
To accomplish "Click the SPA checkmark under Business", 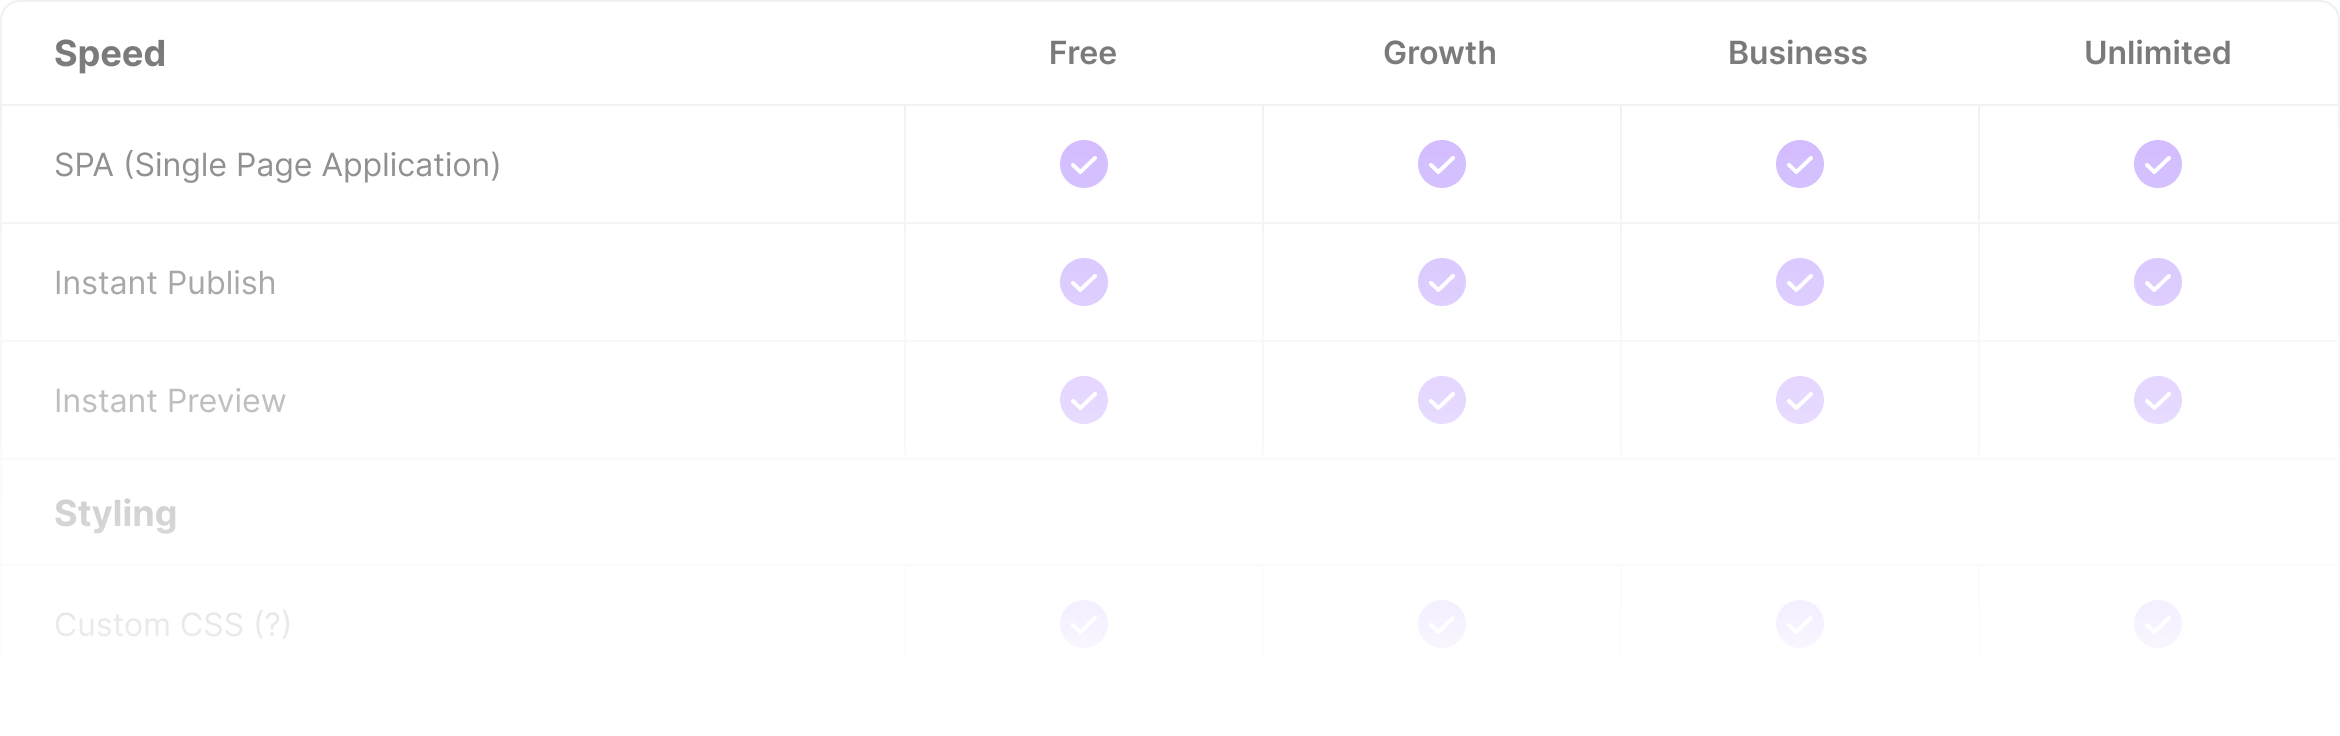I will click(x=1800, y=164).
